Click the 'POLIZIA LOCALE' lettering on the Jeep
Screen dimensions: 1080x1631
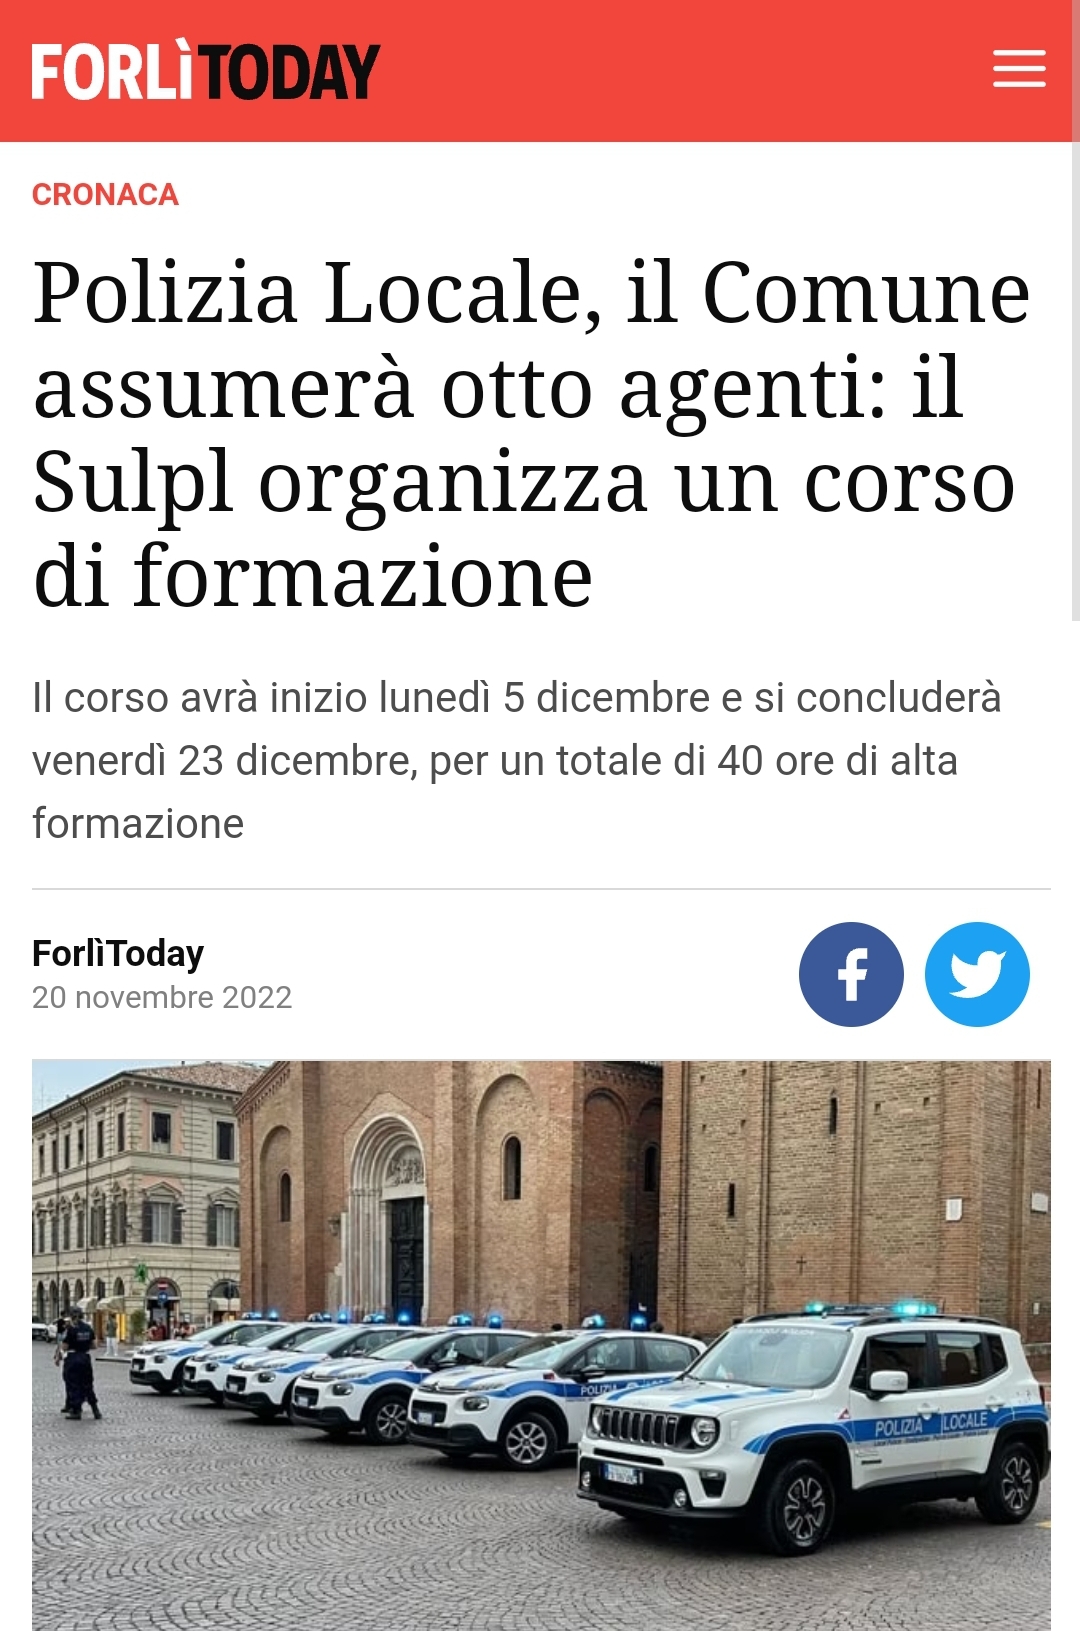coord(930,1425)
